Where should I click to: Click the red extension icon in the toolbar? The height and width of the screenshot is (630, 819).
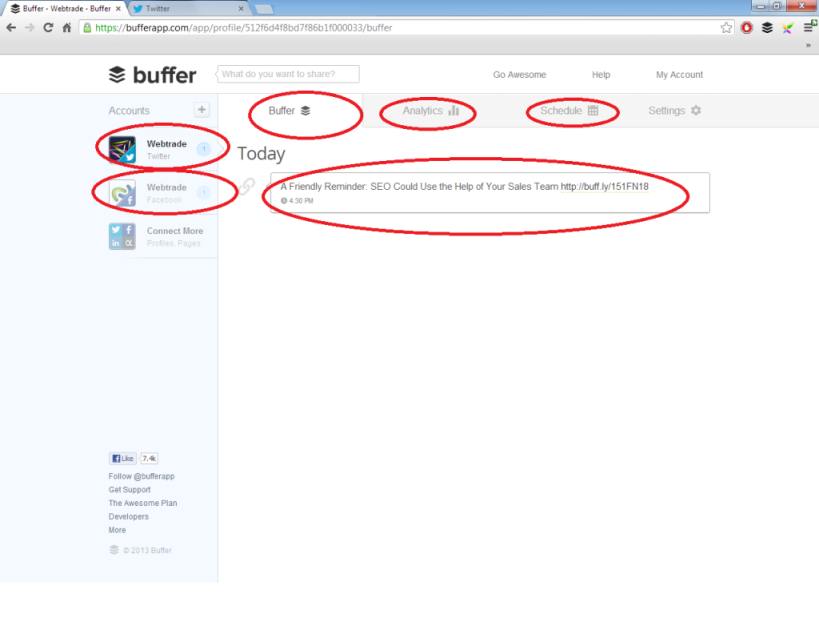click(x=747, y=28)
